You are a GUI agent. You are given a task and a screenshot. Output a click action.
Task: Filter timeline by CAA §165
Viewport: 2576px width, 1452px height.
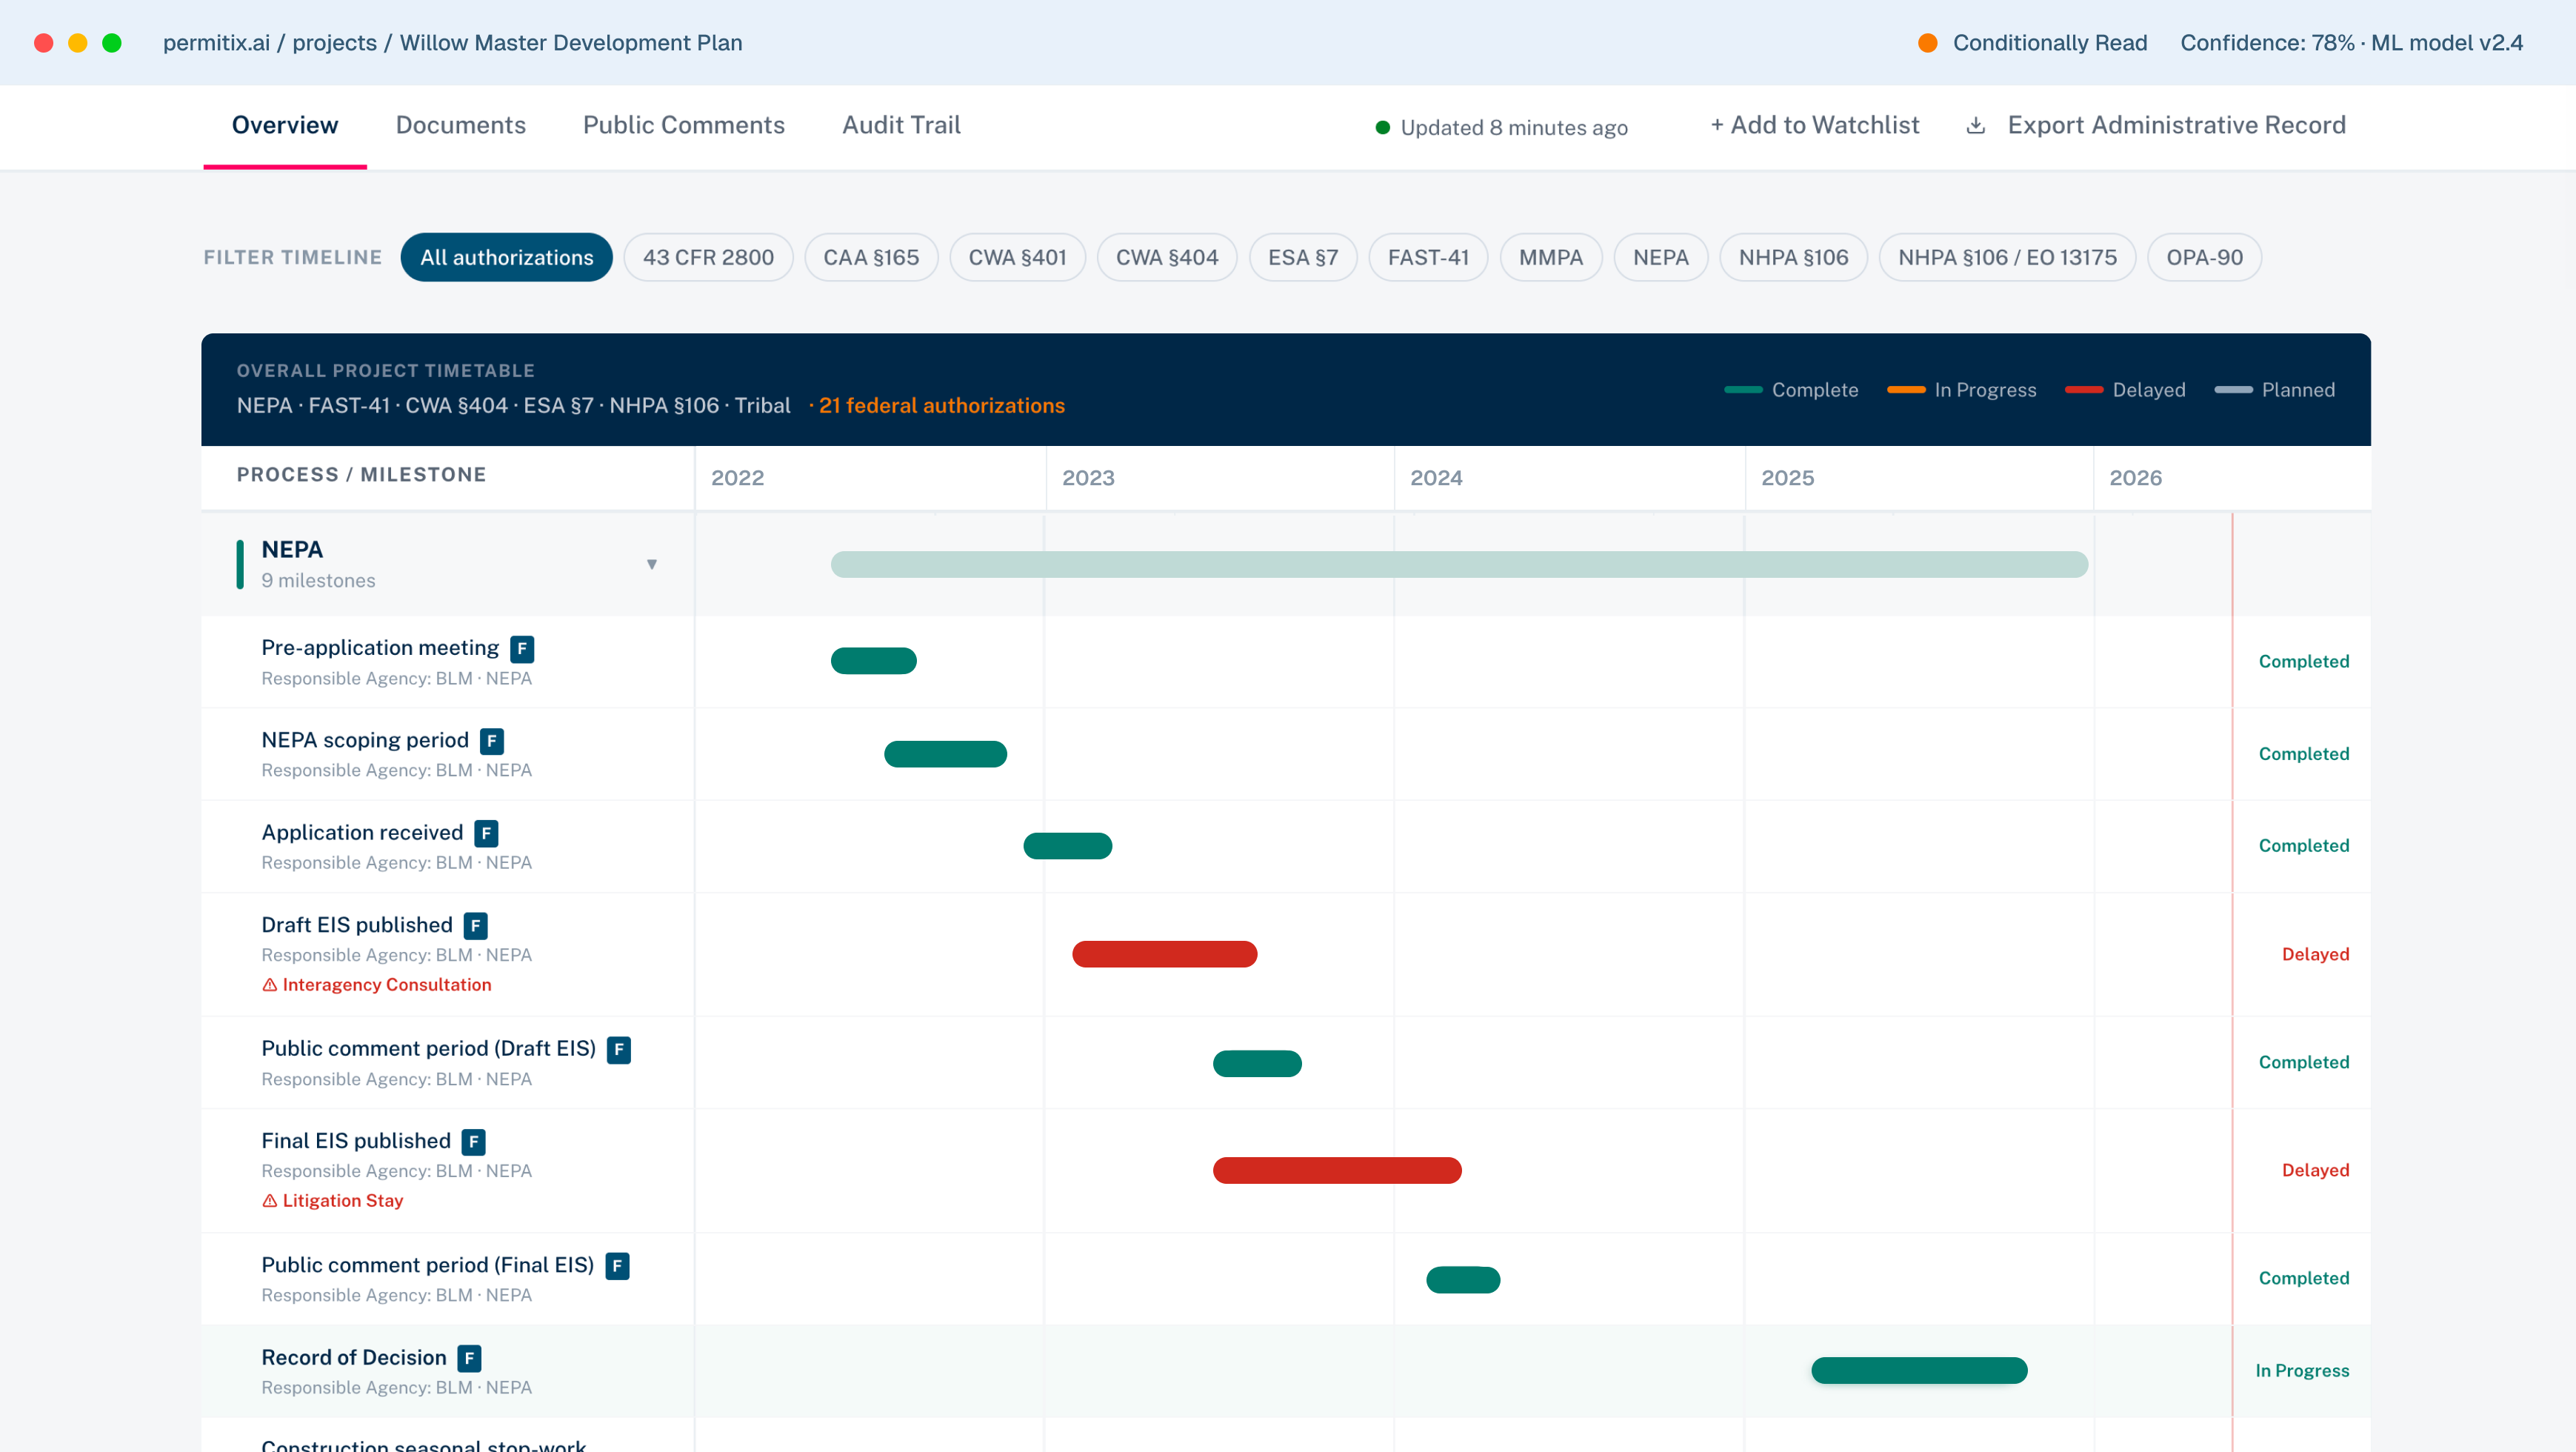click(x=871, y=257)
